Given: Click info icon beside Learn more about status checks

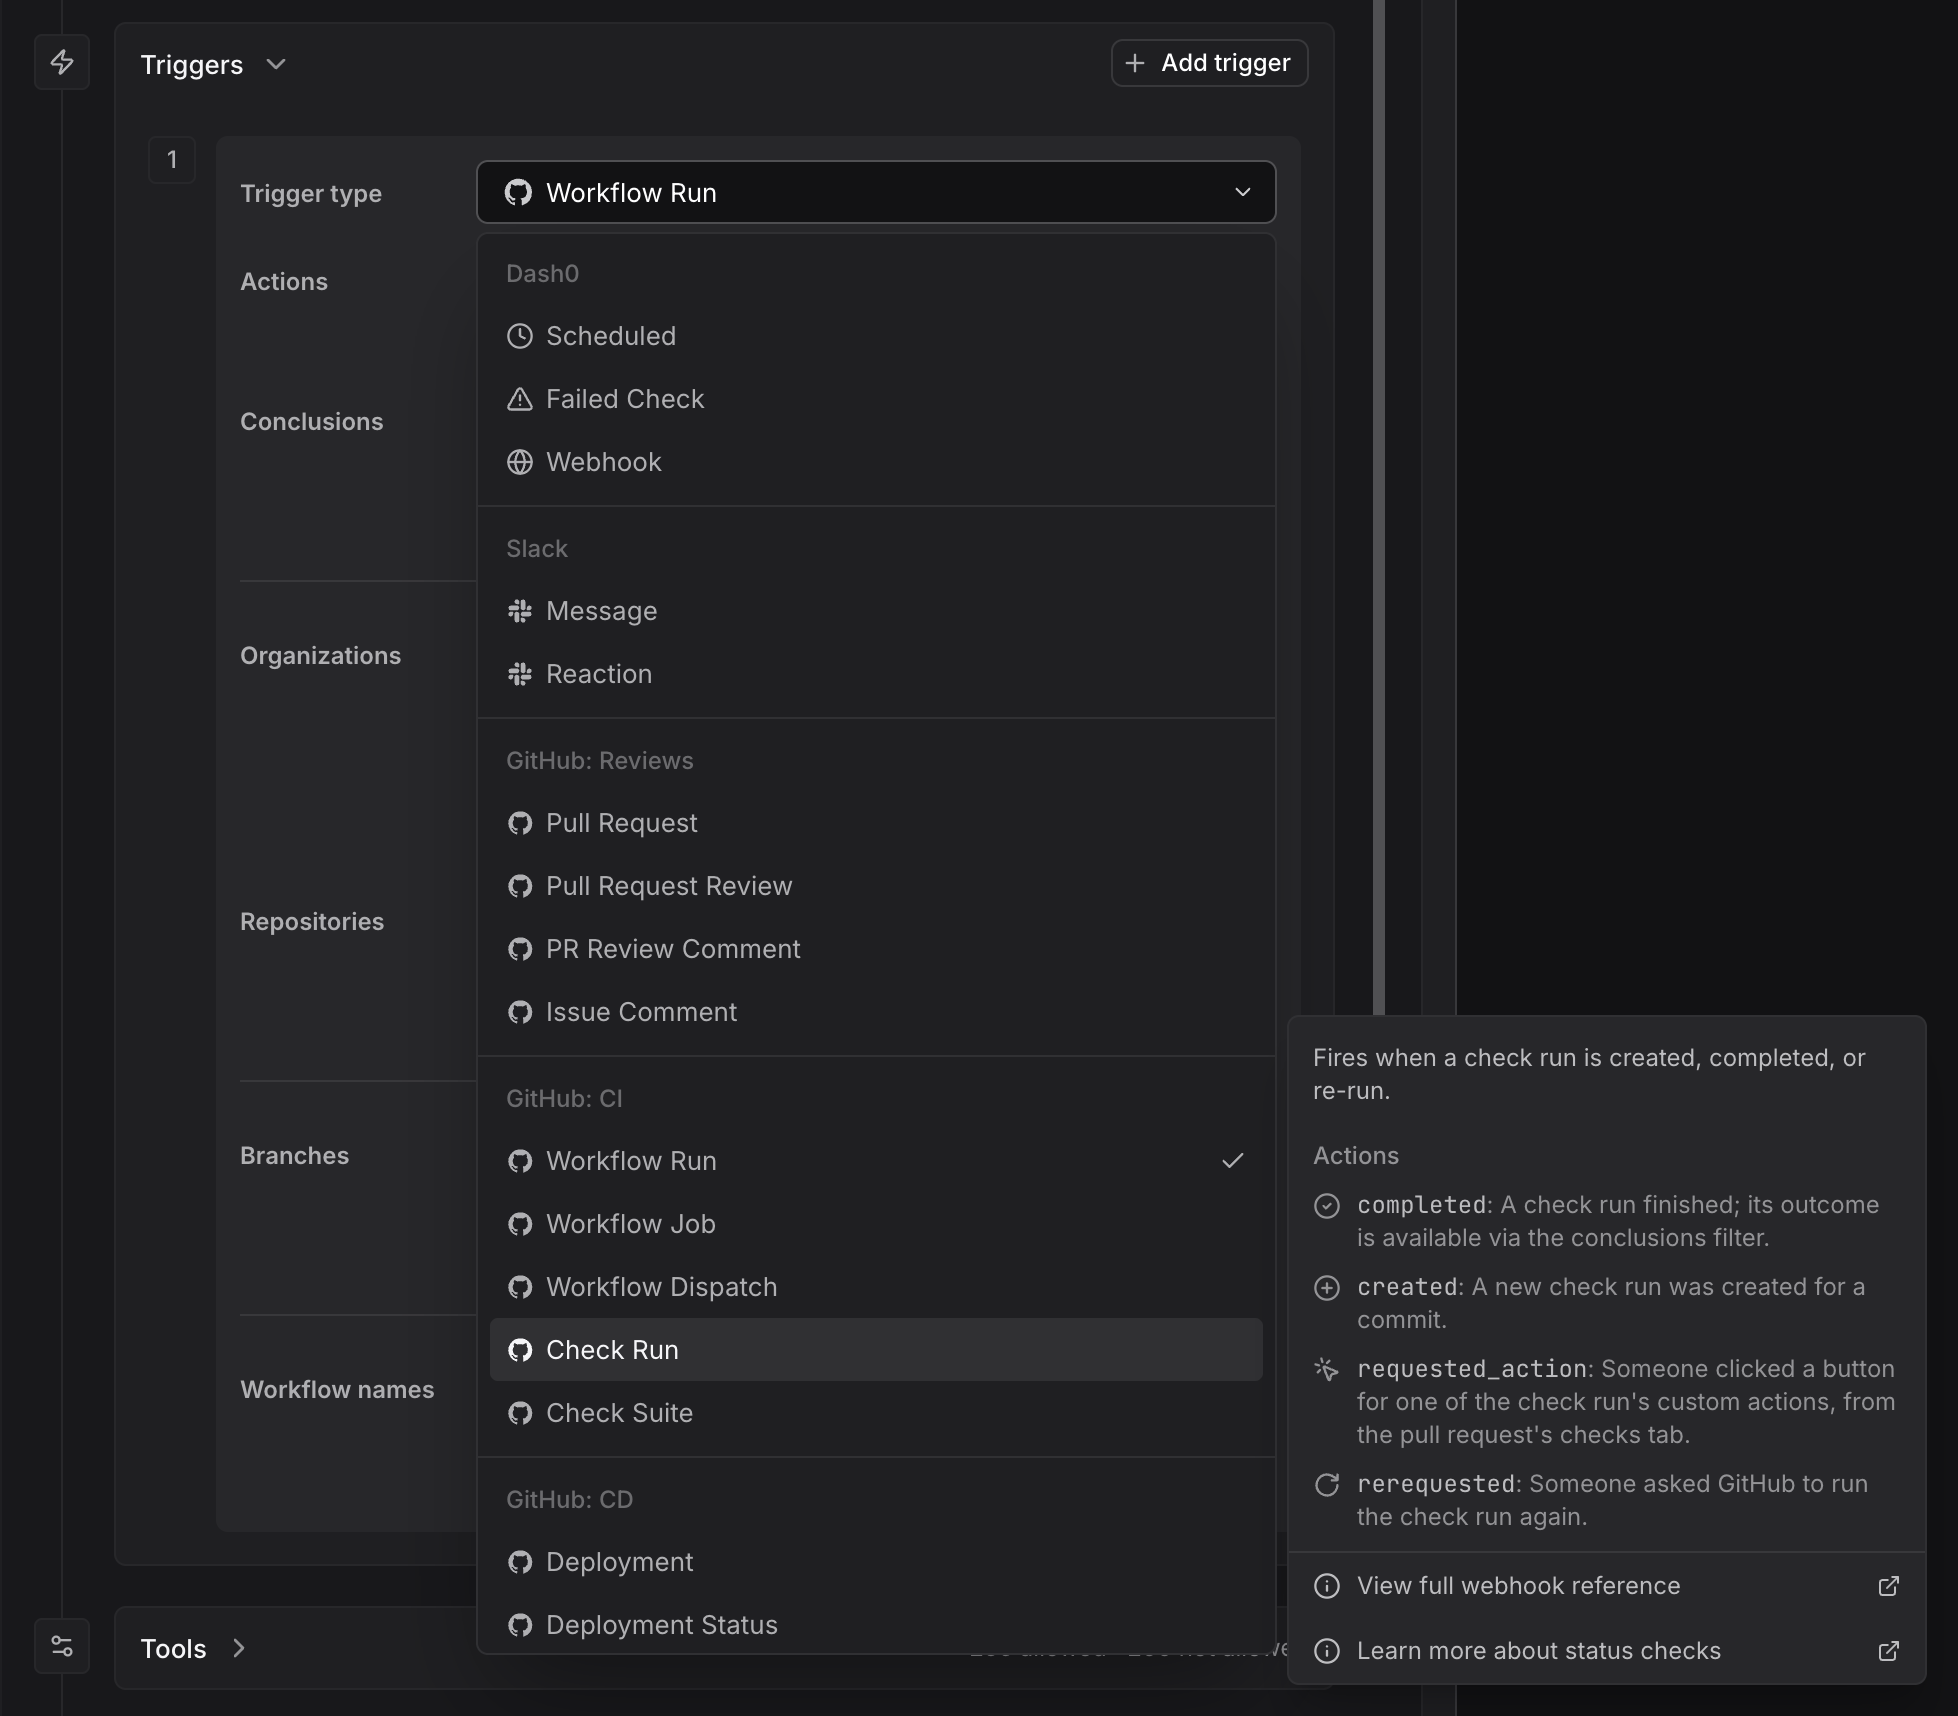Looking at the screenshot, I should (x=1327, y=1651).
